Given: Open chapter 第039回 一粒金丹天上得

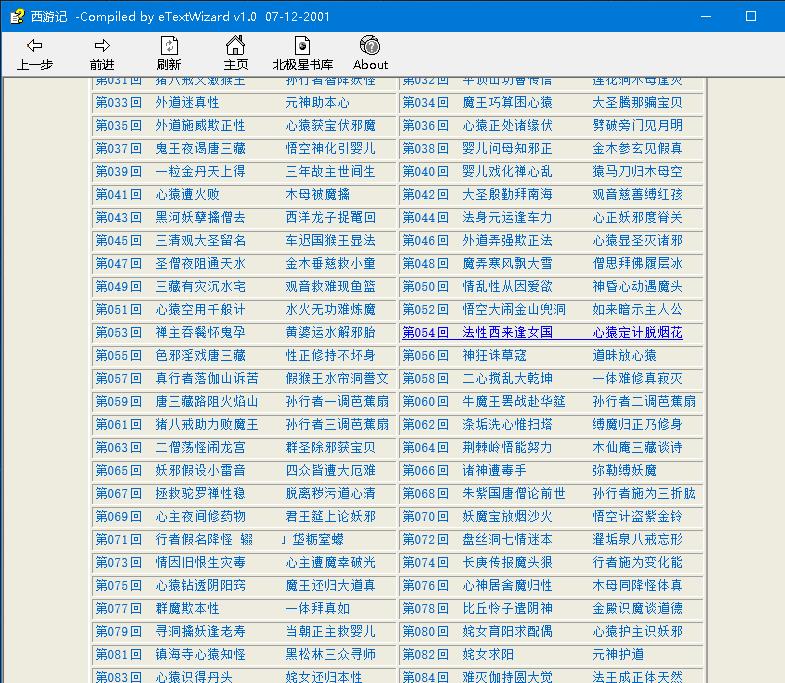Looking at the screenshot, I should [x=235, y=172].
